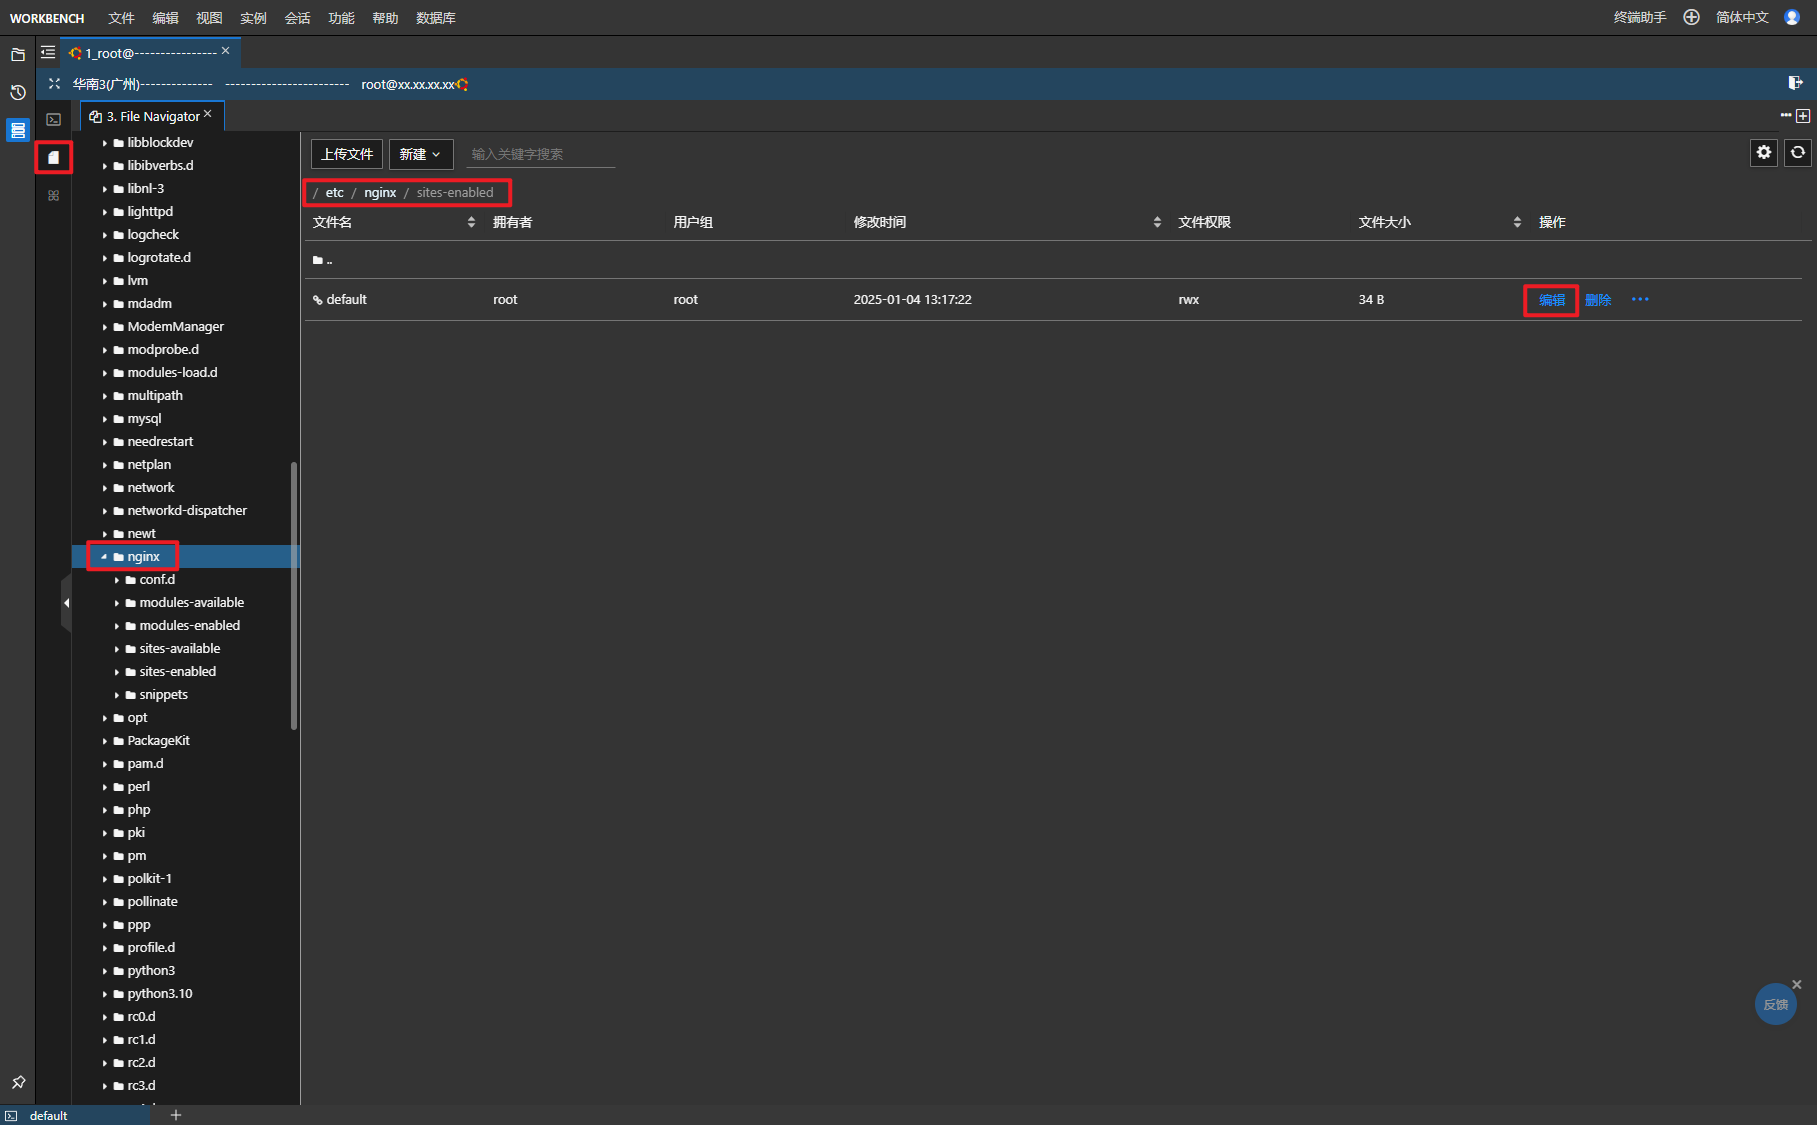Click 编辑 for default file
The width and height of the screenshot is (1817, 1125).
(x=1551, y=300)
